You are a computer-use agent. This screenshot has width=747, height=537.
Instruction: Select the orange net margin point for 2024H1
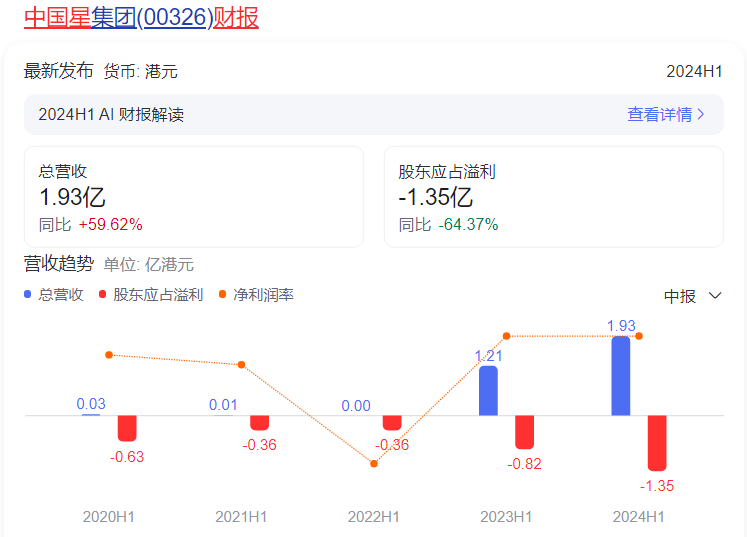pos(639,336)
